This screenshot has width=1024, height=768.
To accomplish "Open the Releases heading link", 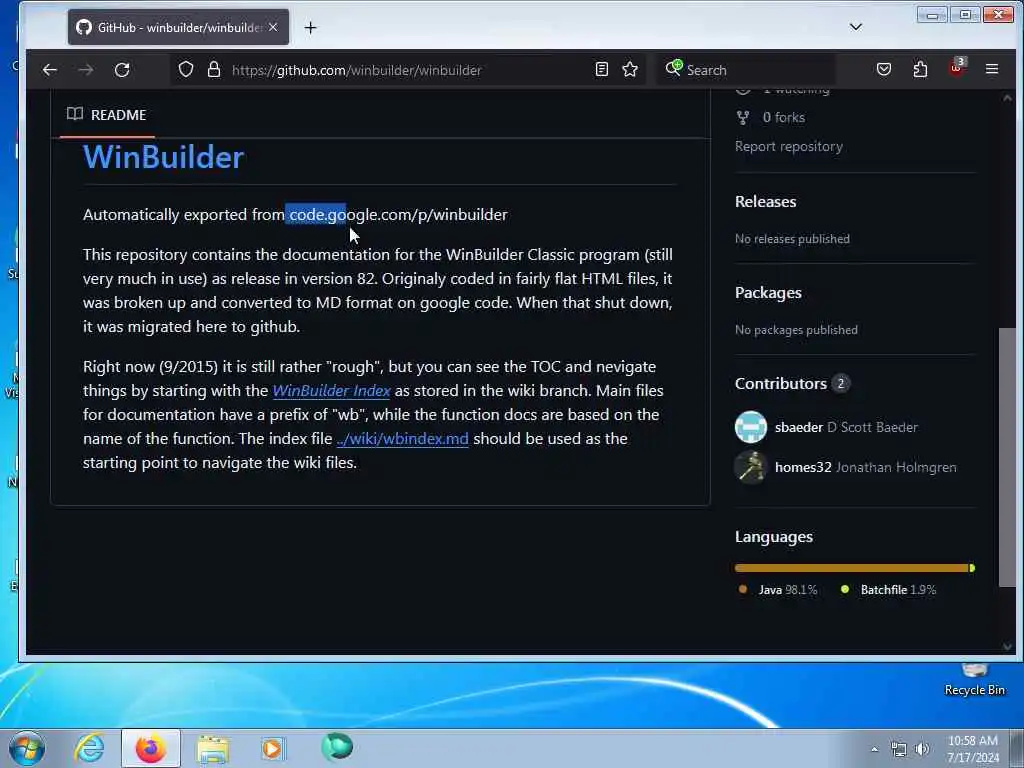I will tap(765, 202).
